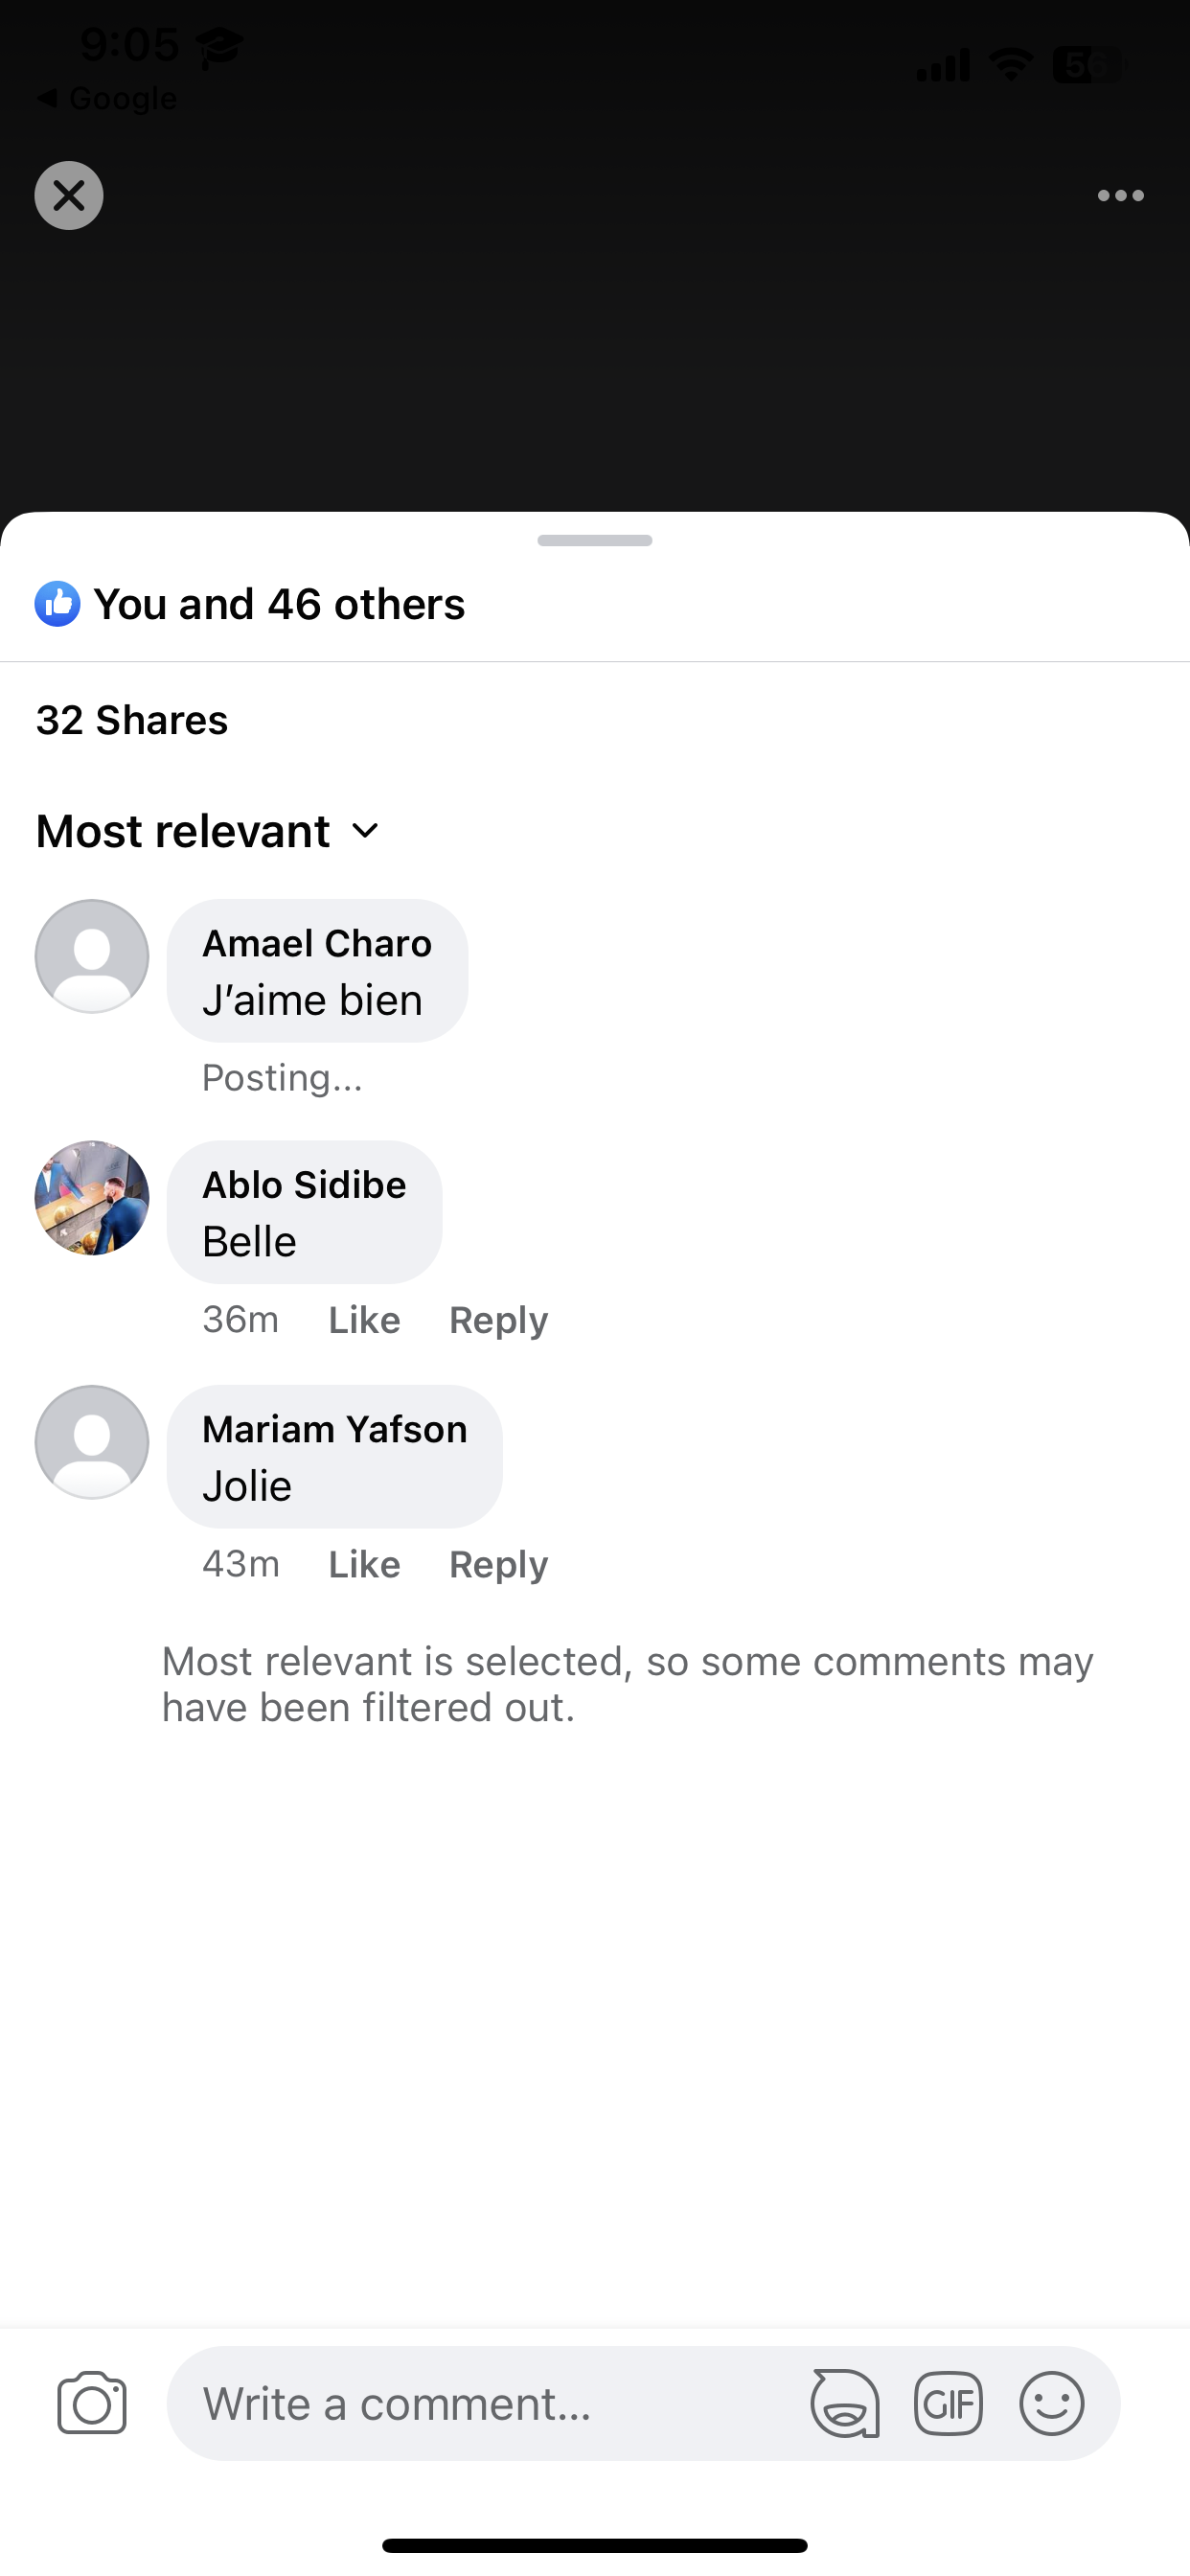
Task: Tap the sheet drag handle bar
Action: coord(595,541)
